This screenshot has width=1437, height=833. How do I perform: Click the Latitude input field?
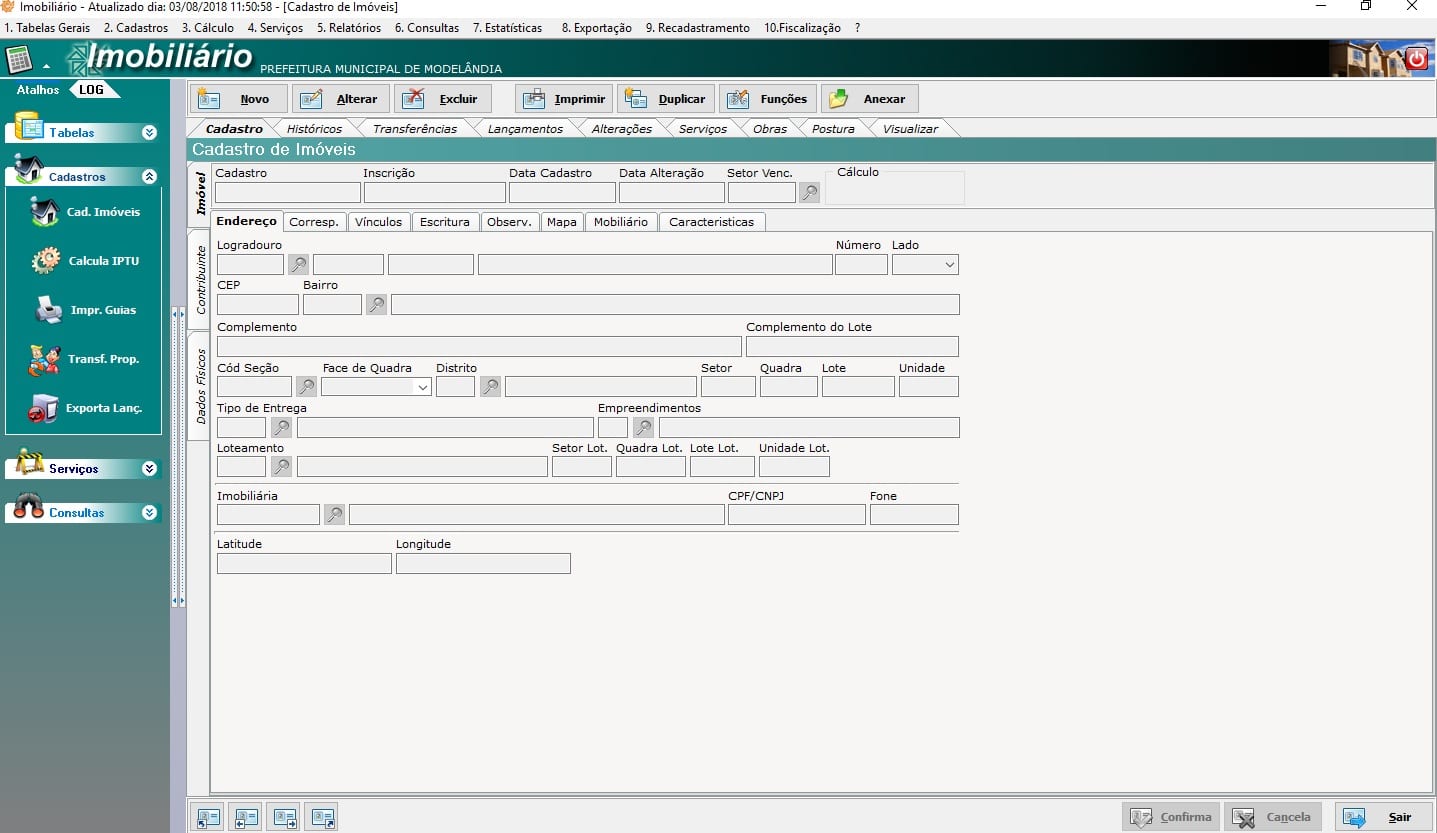click(304, 564)
